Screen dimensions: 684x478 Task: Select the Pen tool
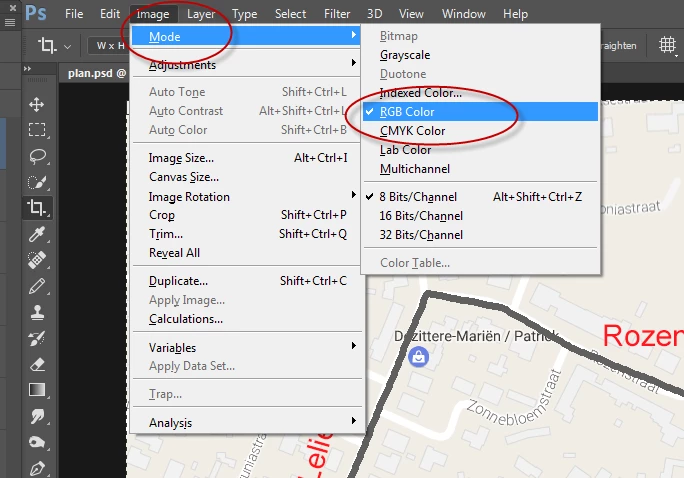(x=37, y=468)
